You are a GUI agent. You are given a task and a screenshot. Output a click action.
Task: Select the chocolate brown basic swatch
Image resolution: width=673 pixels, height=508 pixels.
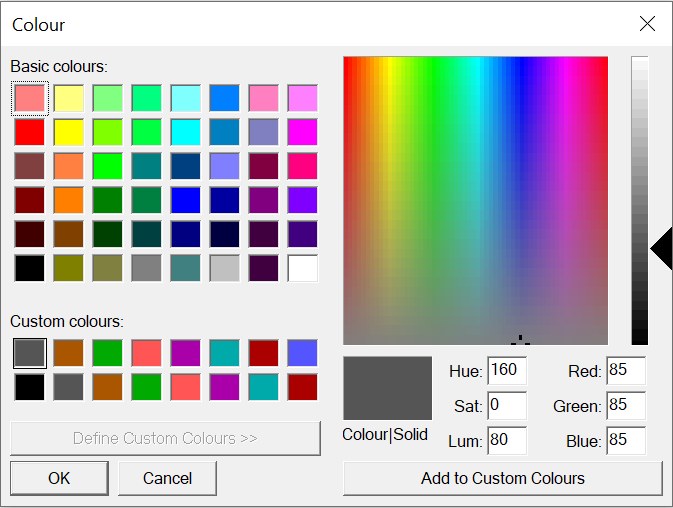[x=69, y=234]
